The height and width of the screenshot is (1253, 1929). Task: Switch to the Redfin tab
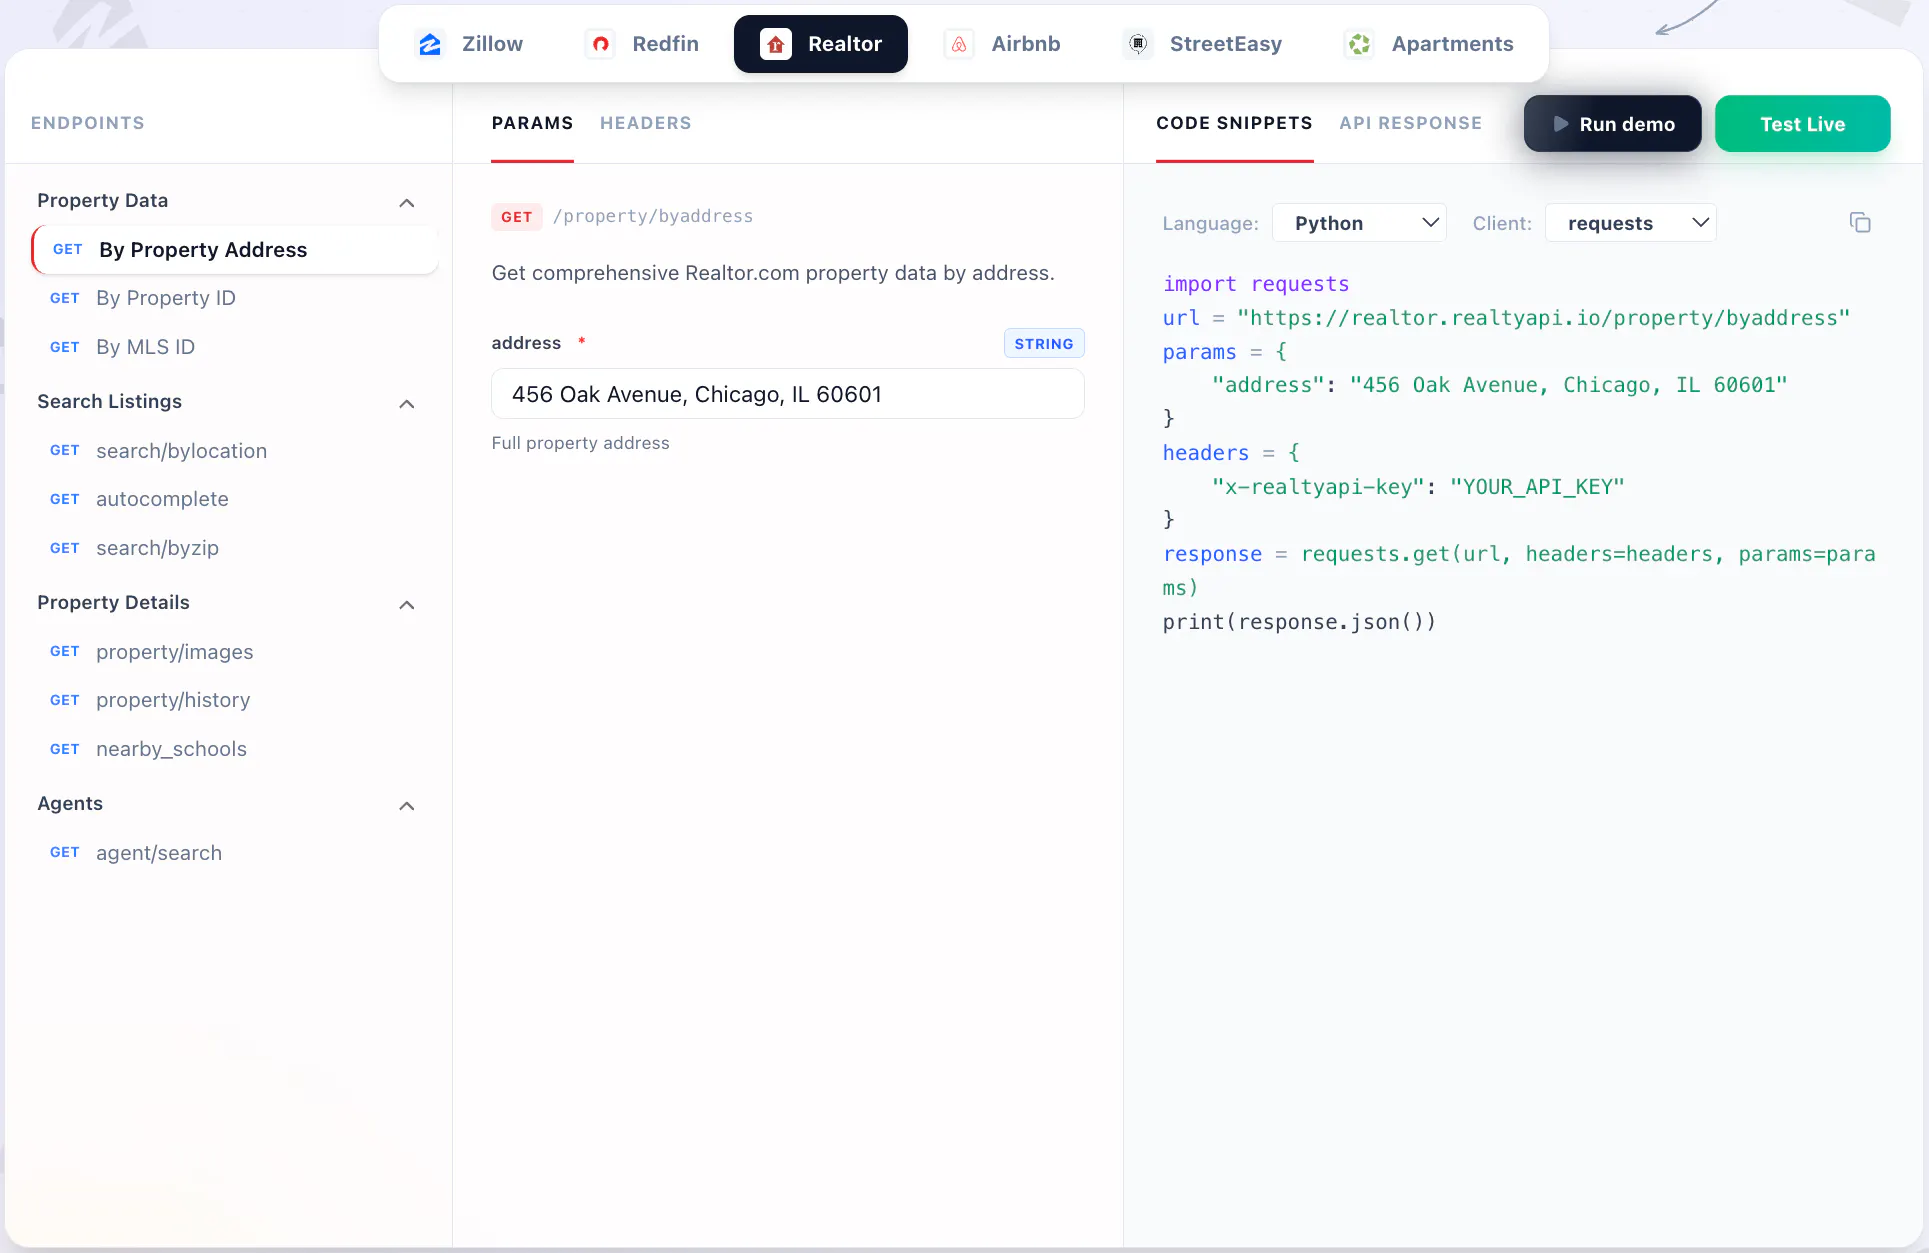pyautogui.click(x=642, y=44)
